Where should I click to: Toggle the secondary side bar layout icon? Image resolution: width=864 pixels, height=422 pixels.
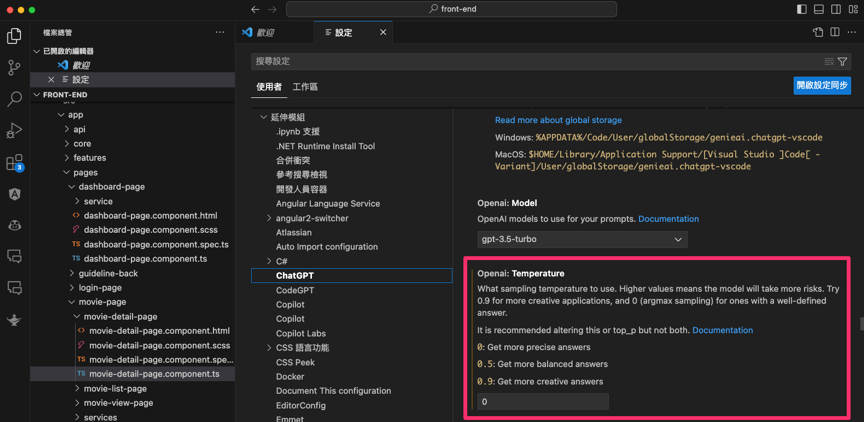[836, 9]
